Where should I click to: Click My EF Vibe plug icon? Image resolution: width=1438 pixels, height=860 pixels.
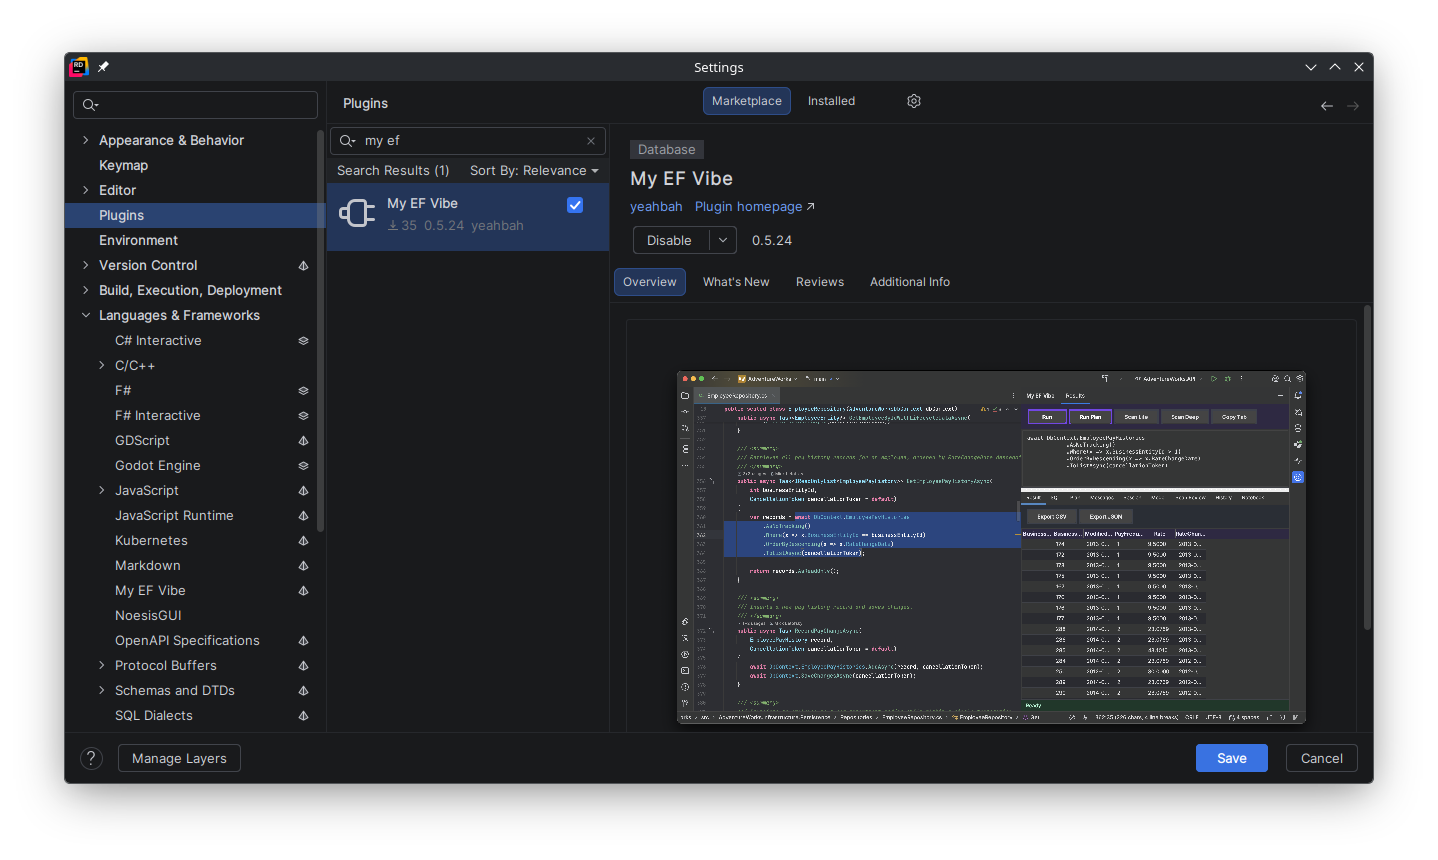point(357,213)
